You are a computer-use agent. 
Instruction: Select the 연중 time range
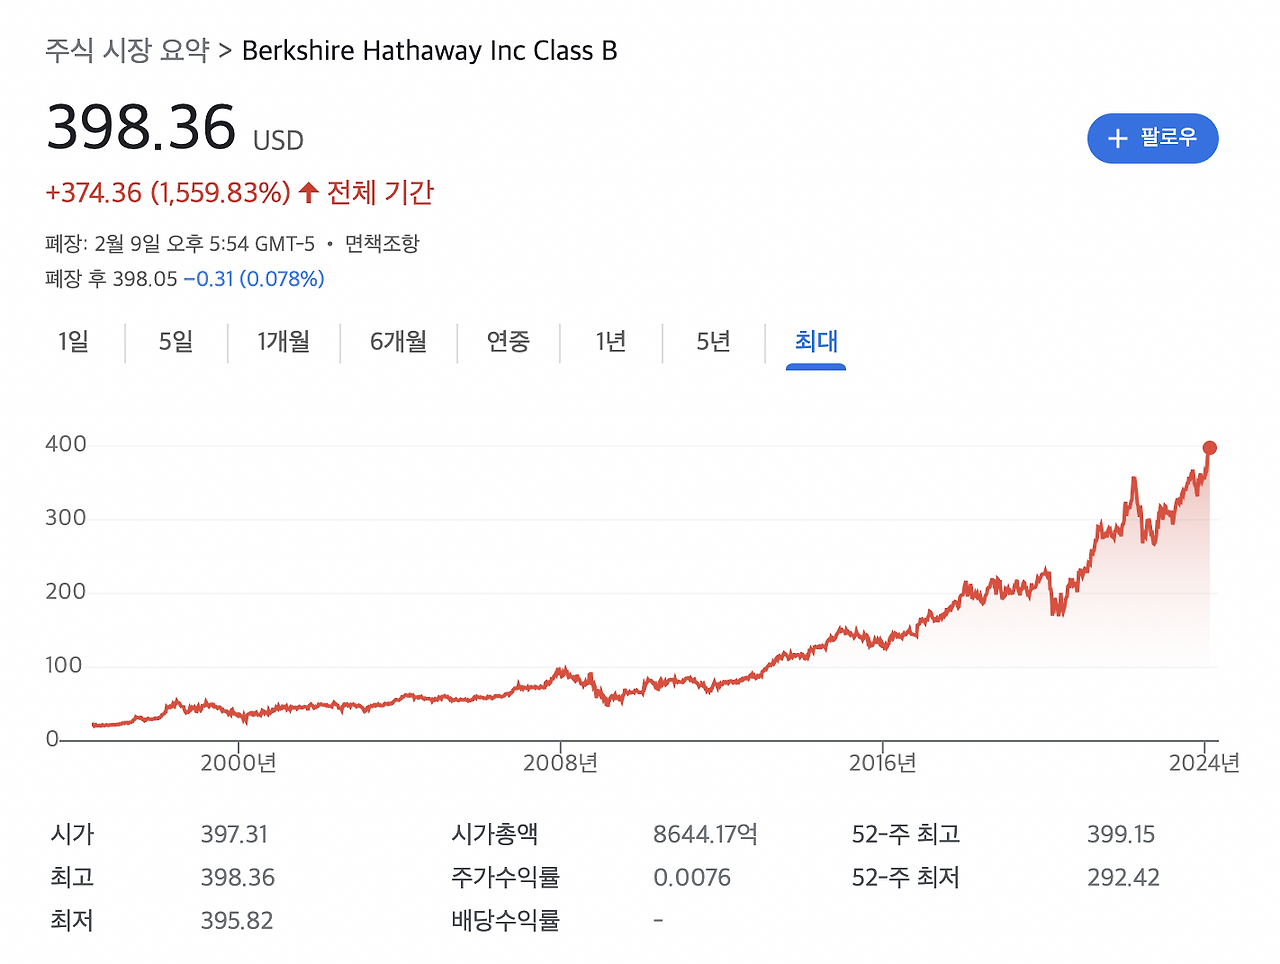(508, 342)
